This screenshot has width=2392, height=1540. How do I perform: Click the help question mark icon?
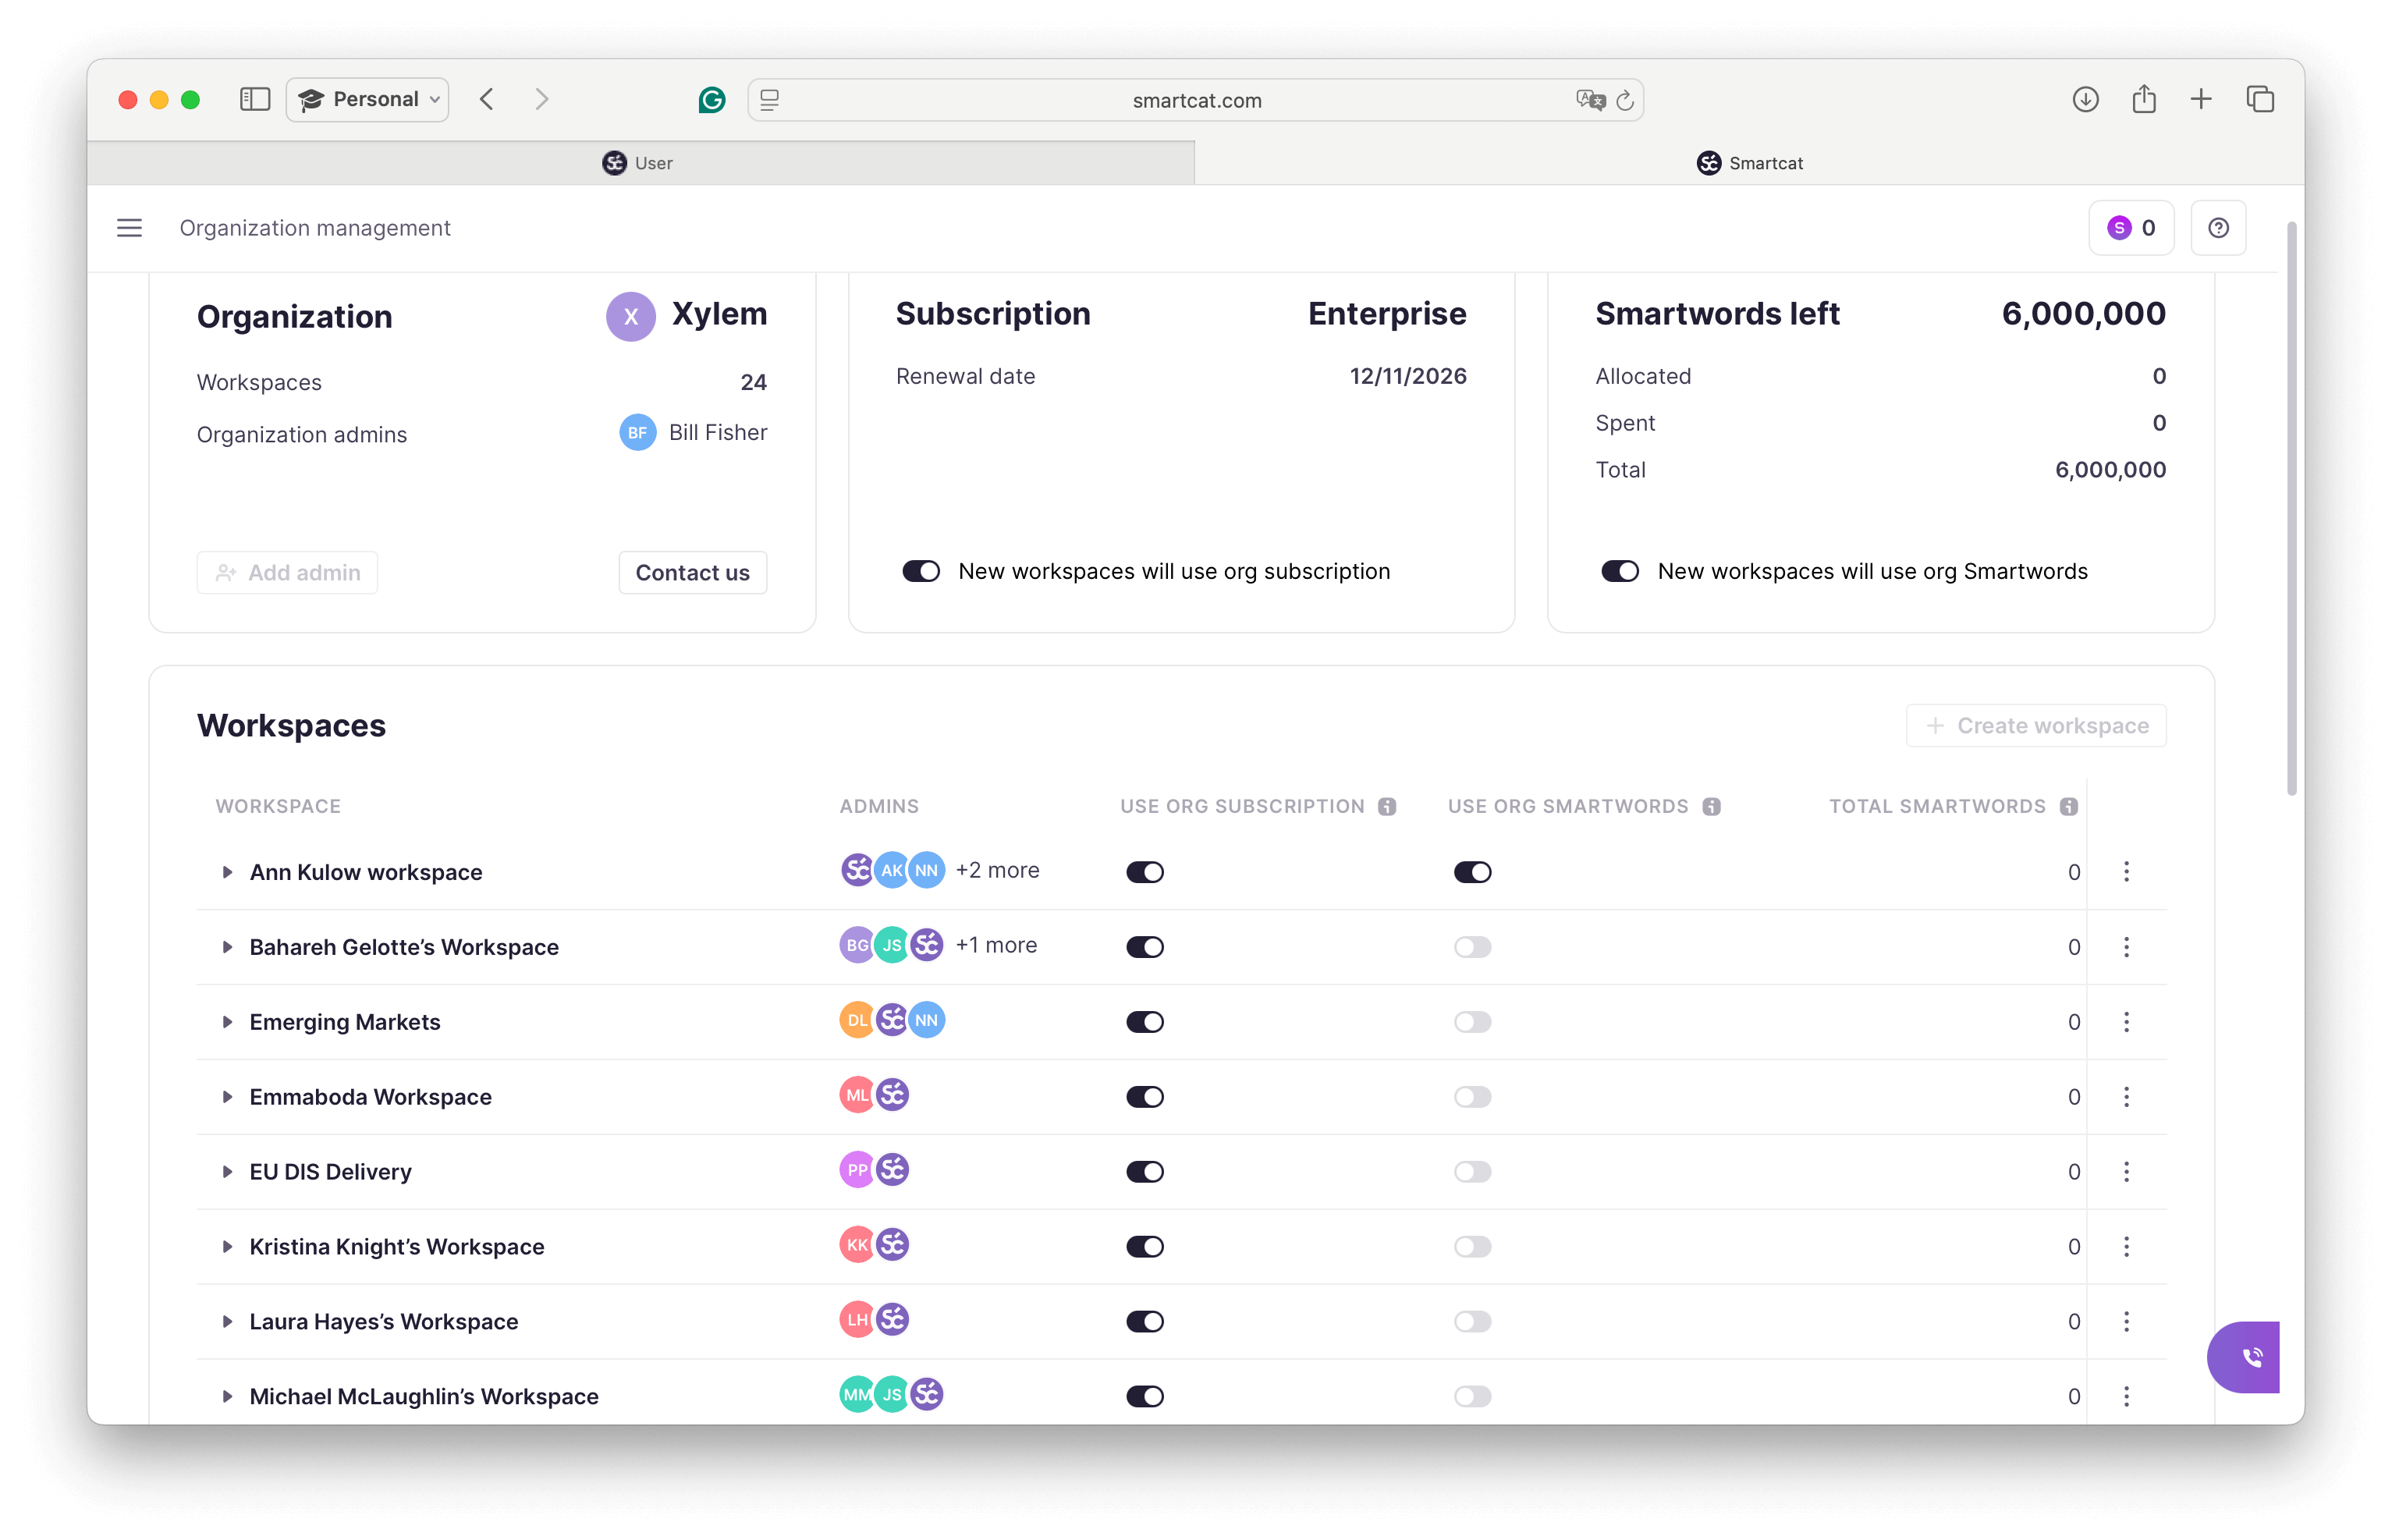(2218, 228)
